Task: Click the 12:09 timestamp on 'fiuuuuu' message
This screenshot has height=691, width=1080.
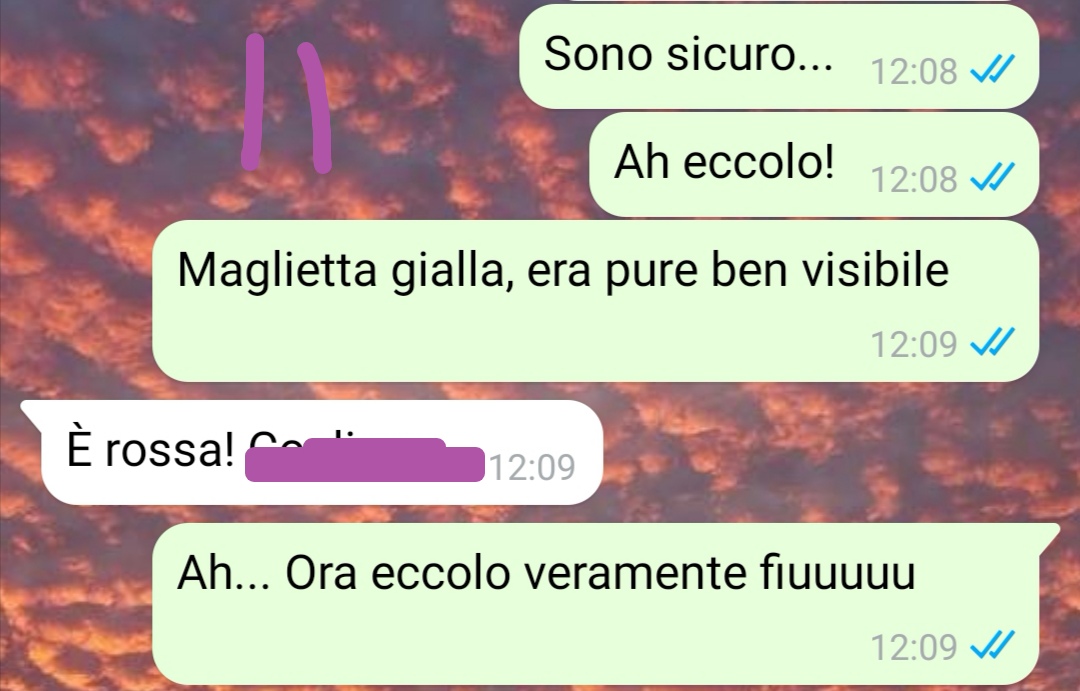Action: [x=913, y=648]
